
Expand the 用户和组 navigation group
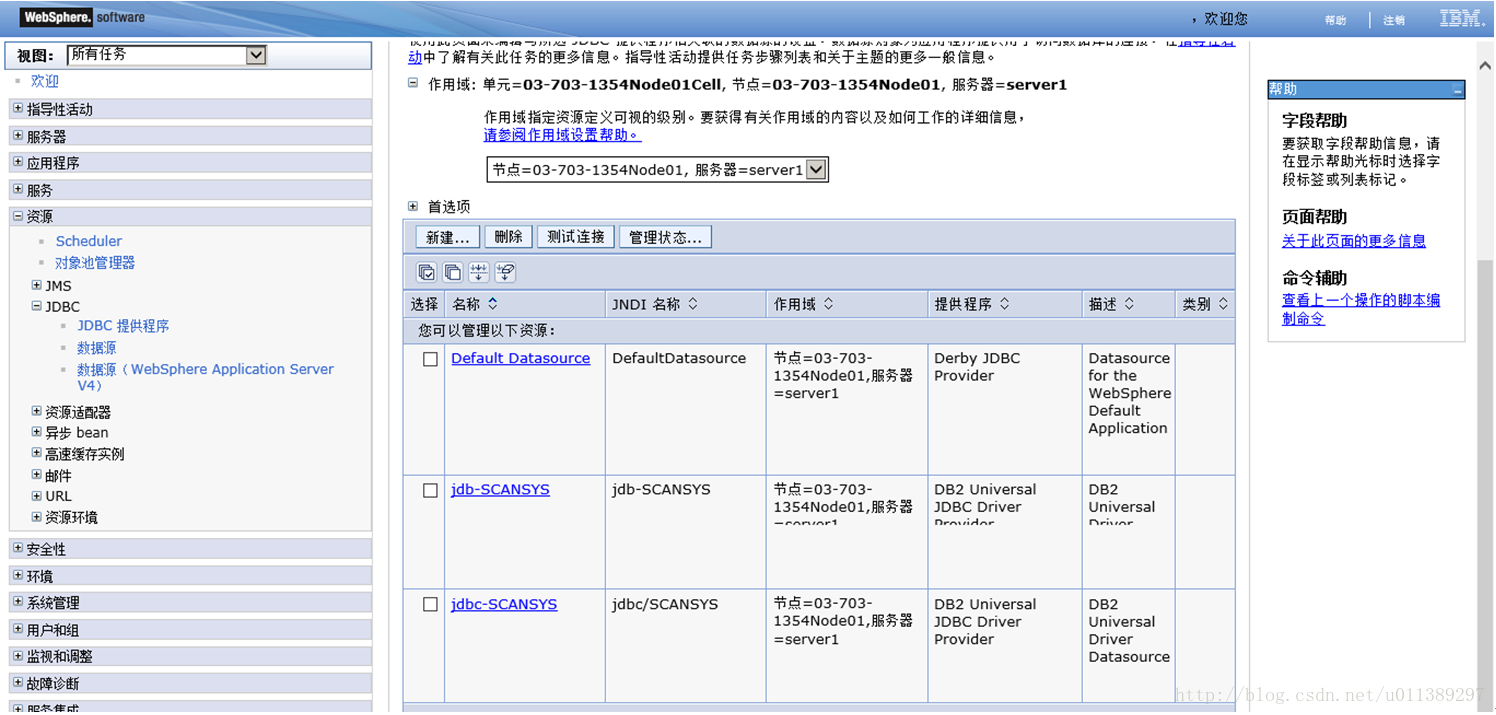[x=18, y=630]
